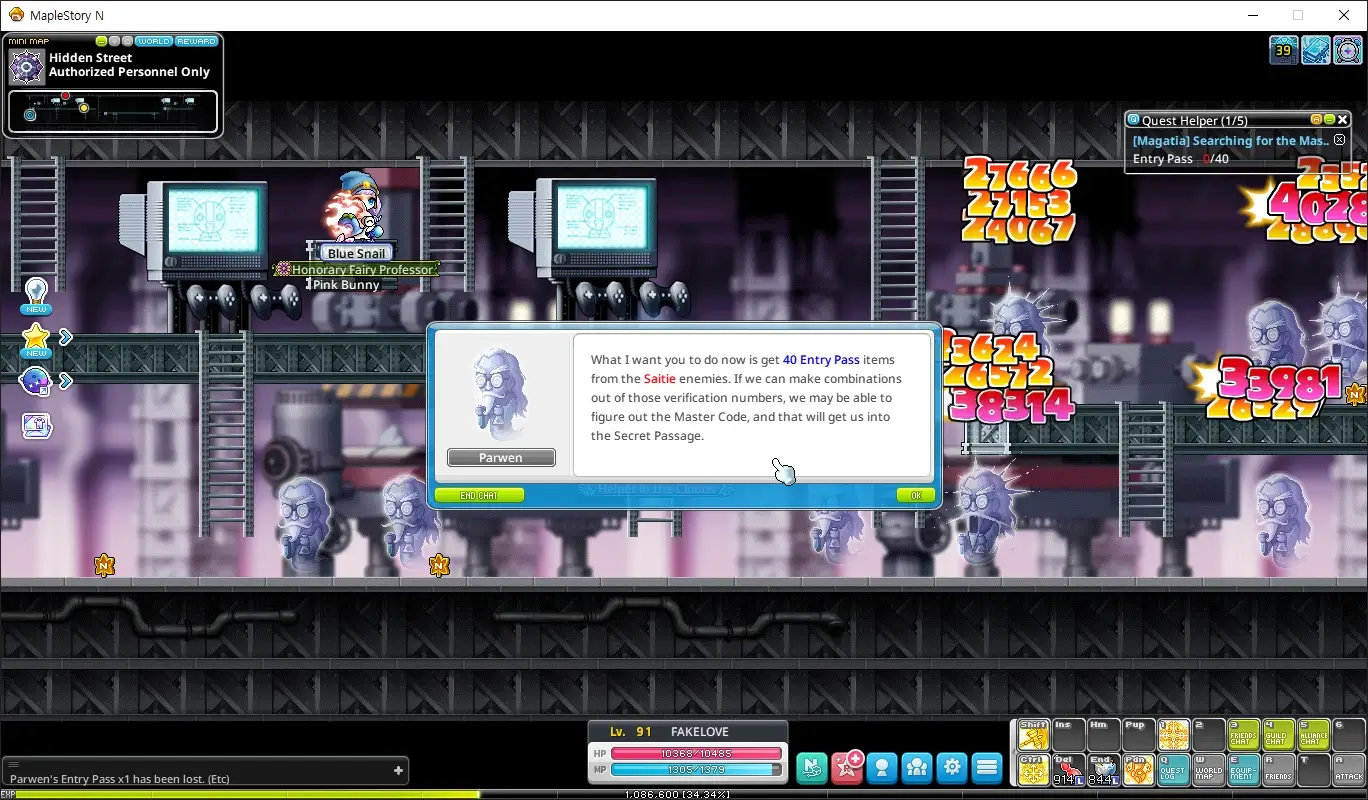Open the main menu list button
This screenshot has height=800, width=1368.
click(987, 767)
